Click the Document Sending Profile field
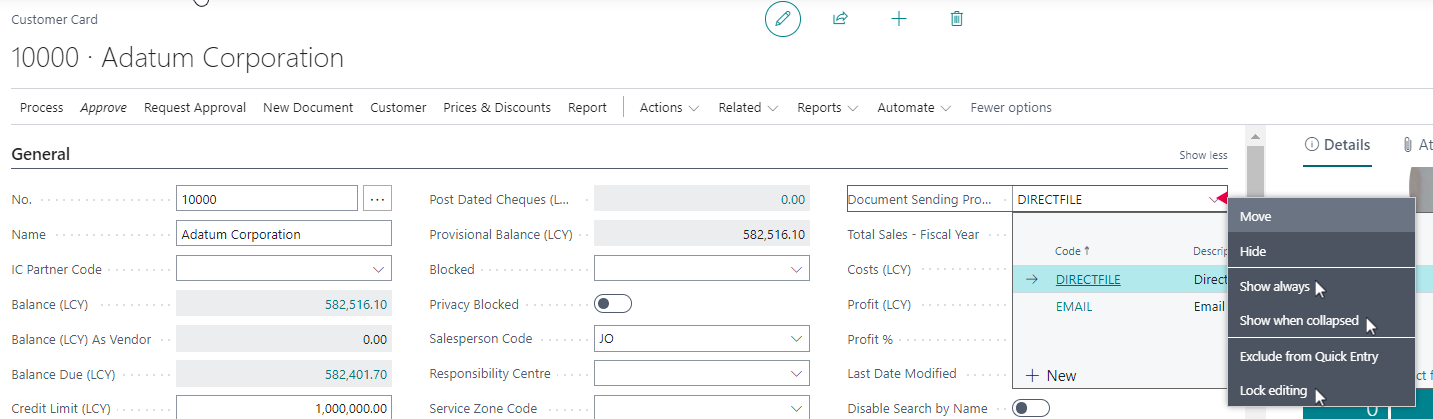The height and width of the screenshot is (419, 1433). point(1120,199)
